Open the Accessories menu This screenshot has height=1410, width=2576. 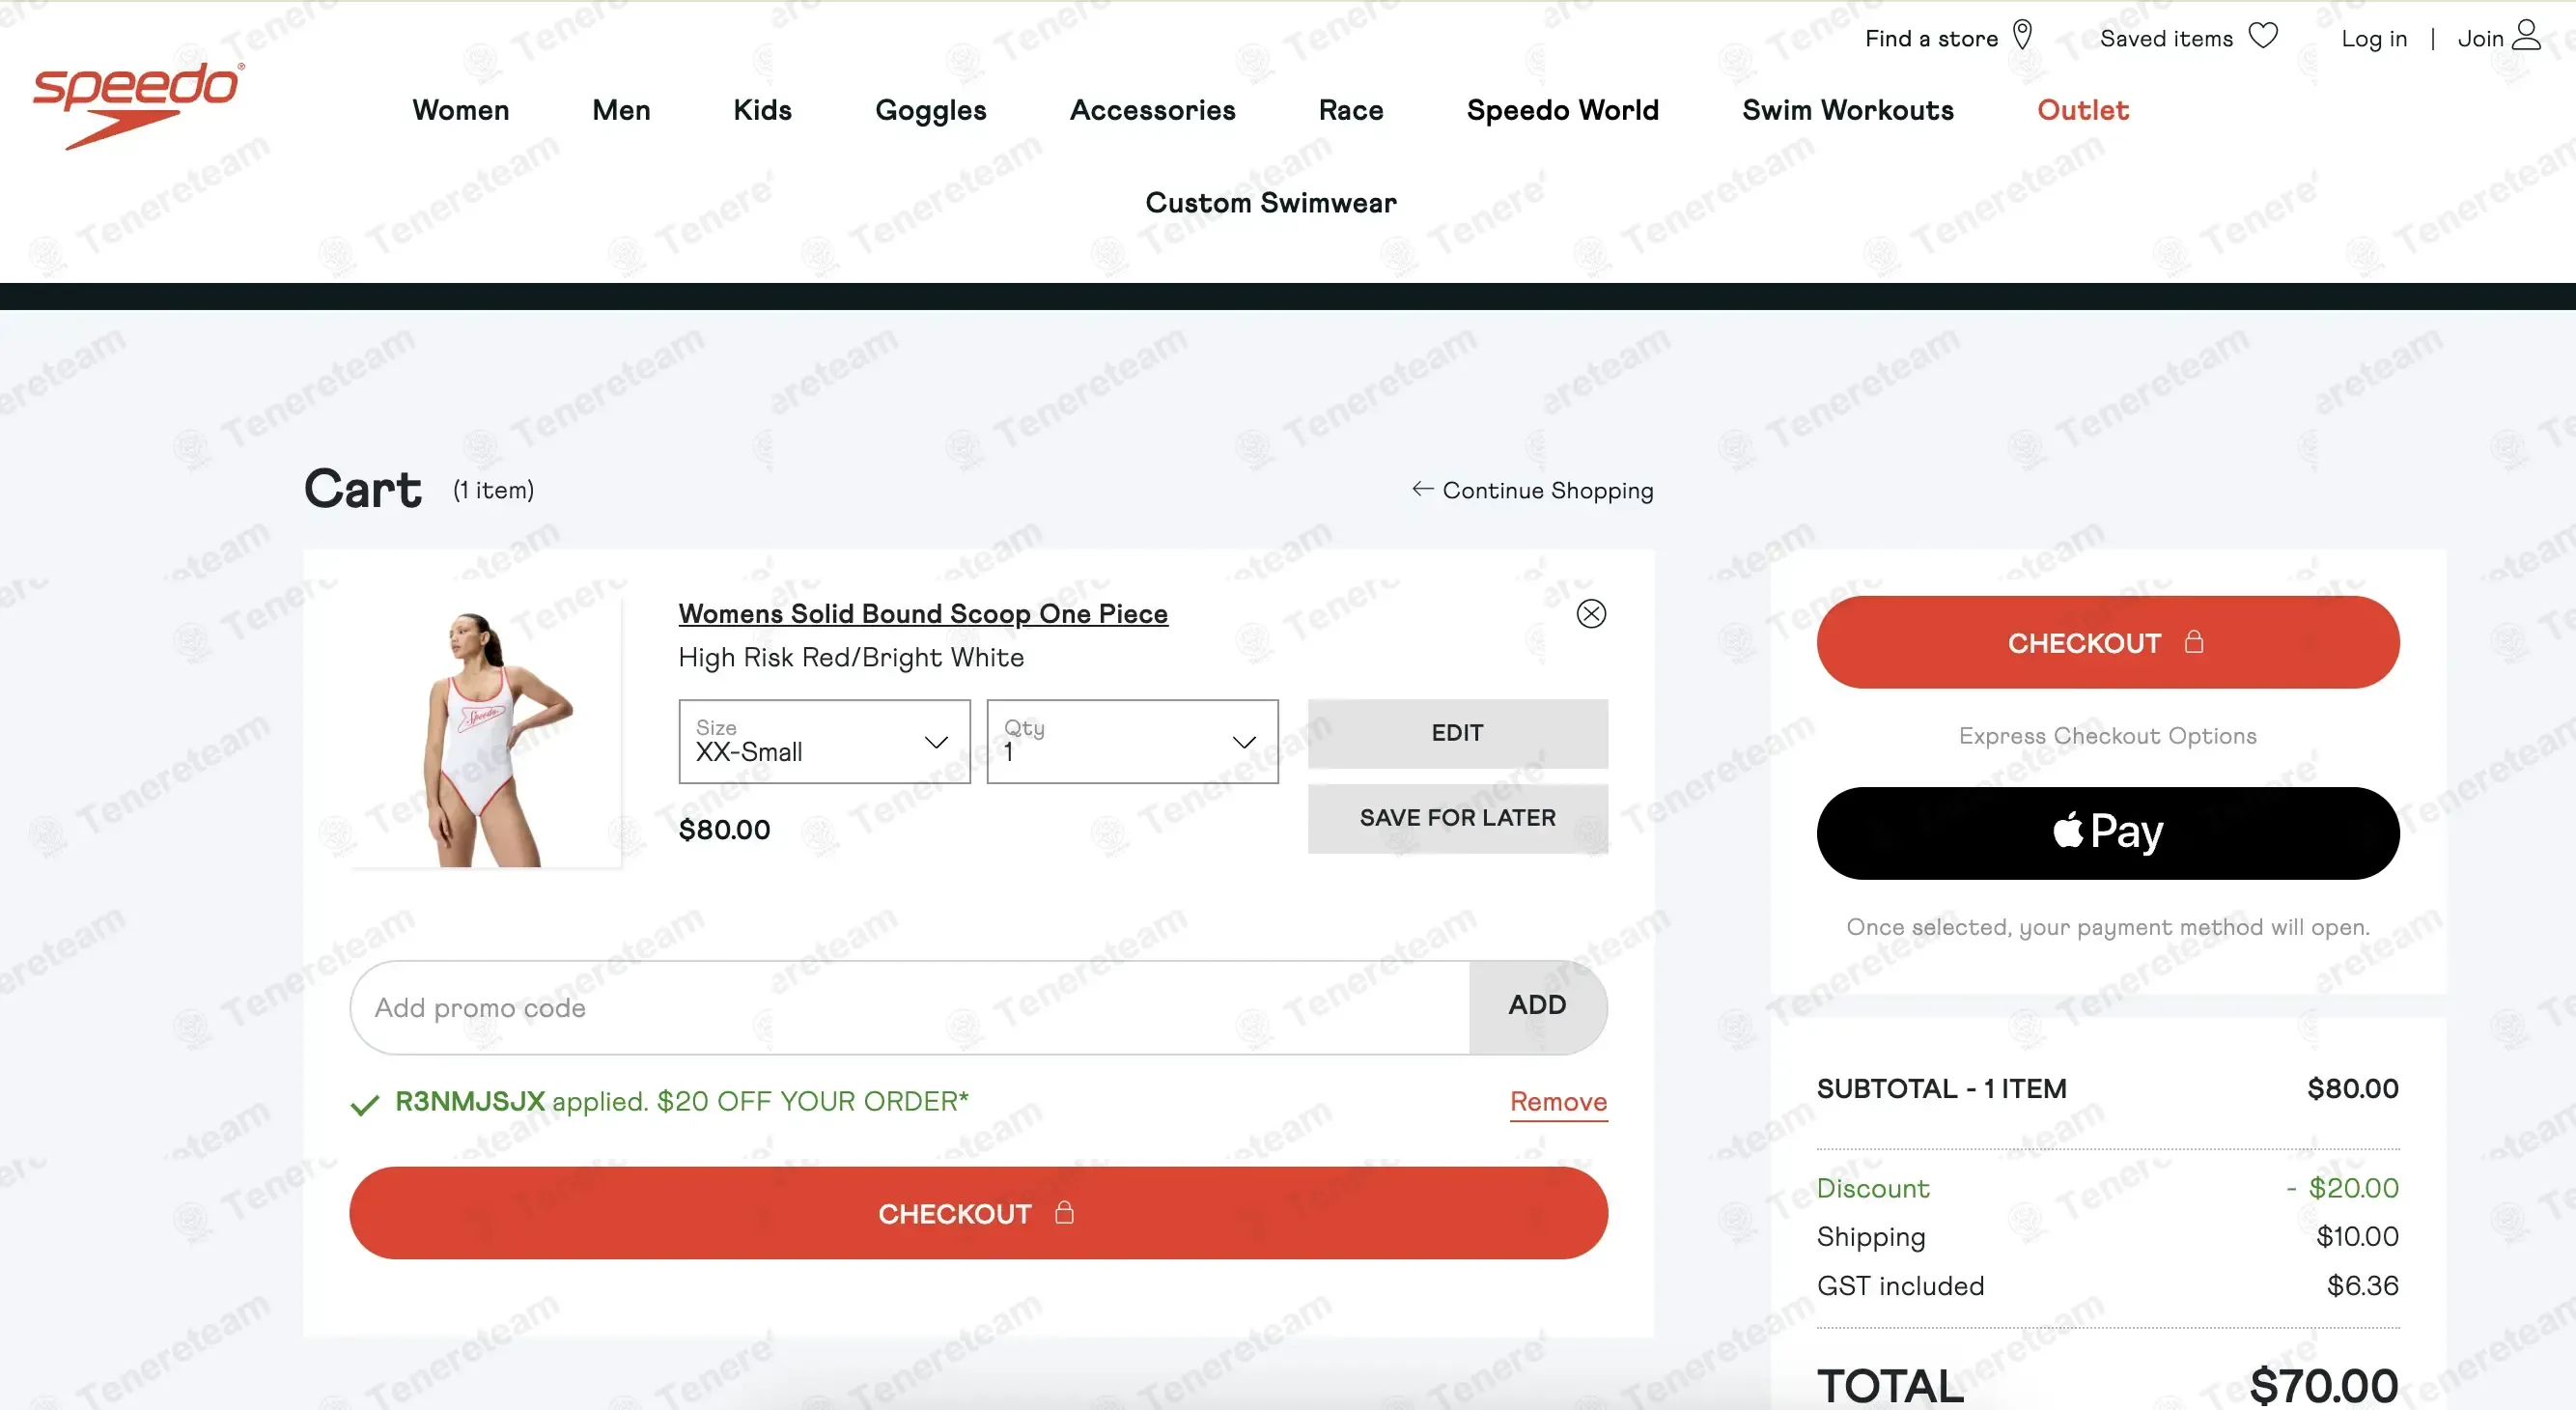click(1152, 110)
